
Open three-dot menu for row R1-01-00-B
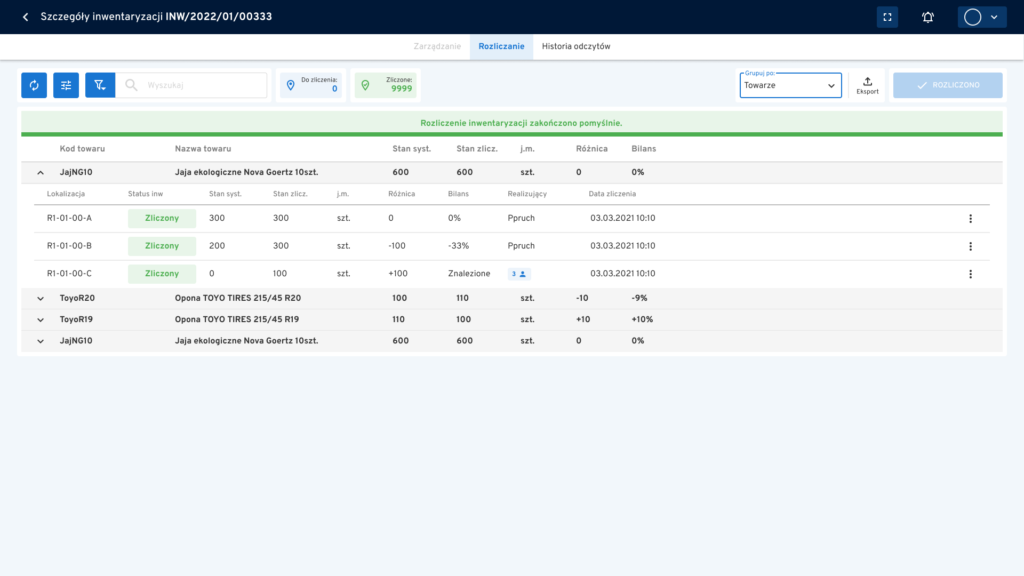click(969, 246)
